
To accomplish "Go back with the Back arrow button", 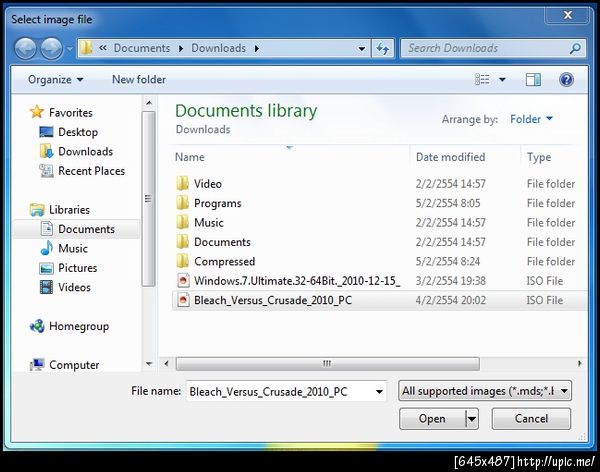I will click(25, 49).
